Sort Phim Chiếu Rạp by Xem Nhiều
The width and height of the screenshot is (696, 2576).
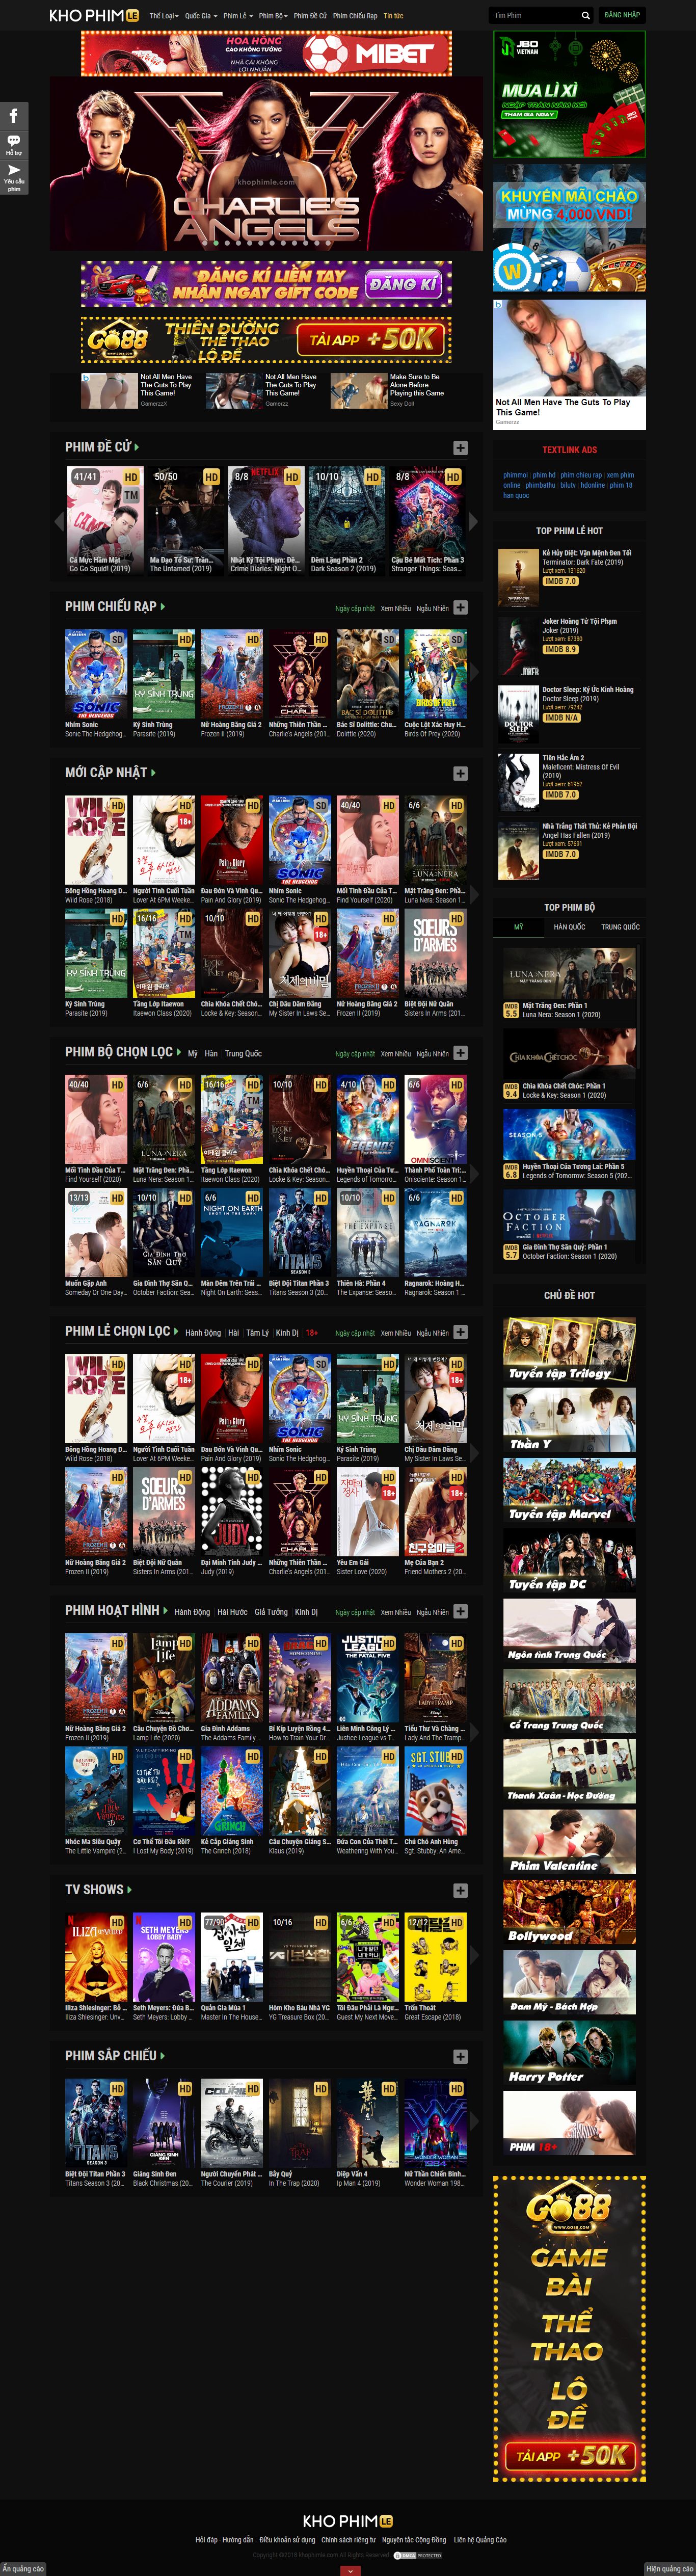coord(395,608)
